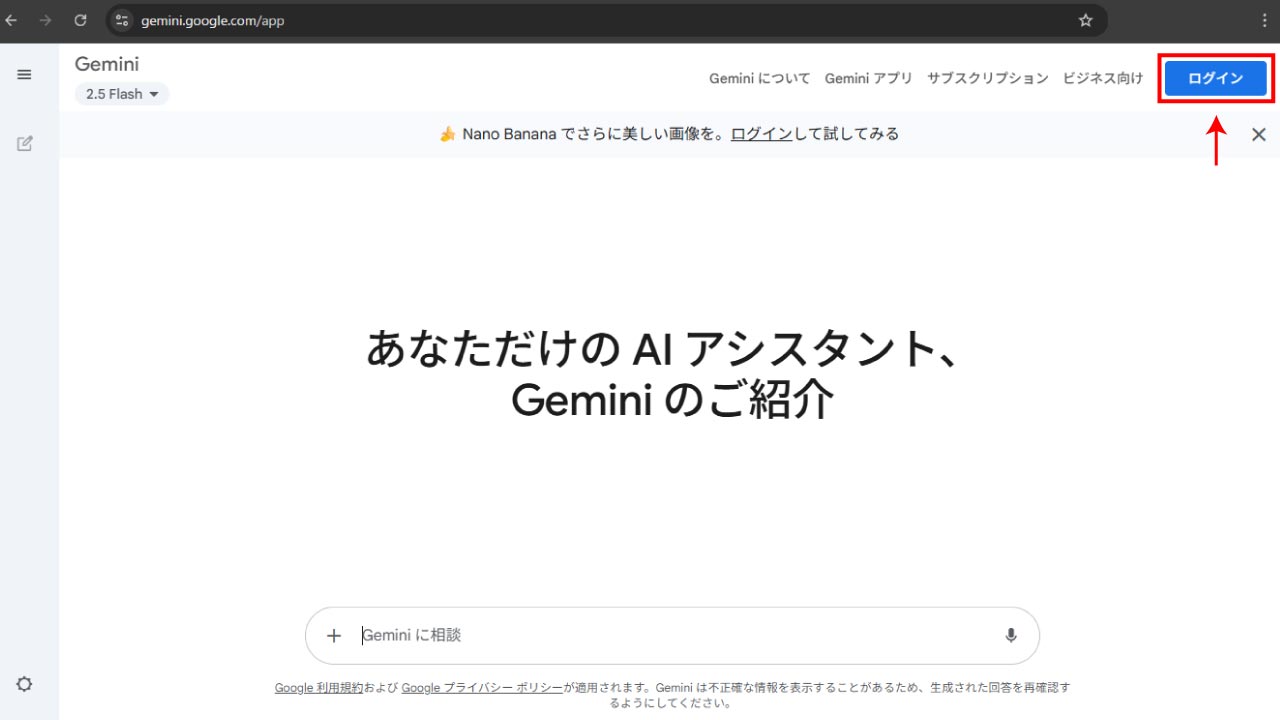Open Google 利用規約 link
The height and width of the screenshot is (720, 1280).
[x=319, y=688]
